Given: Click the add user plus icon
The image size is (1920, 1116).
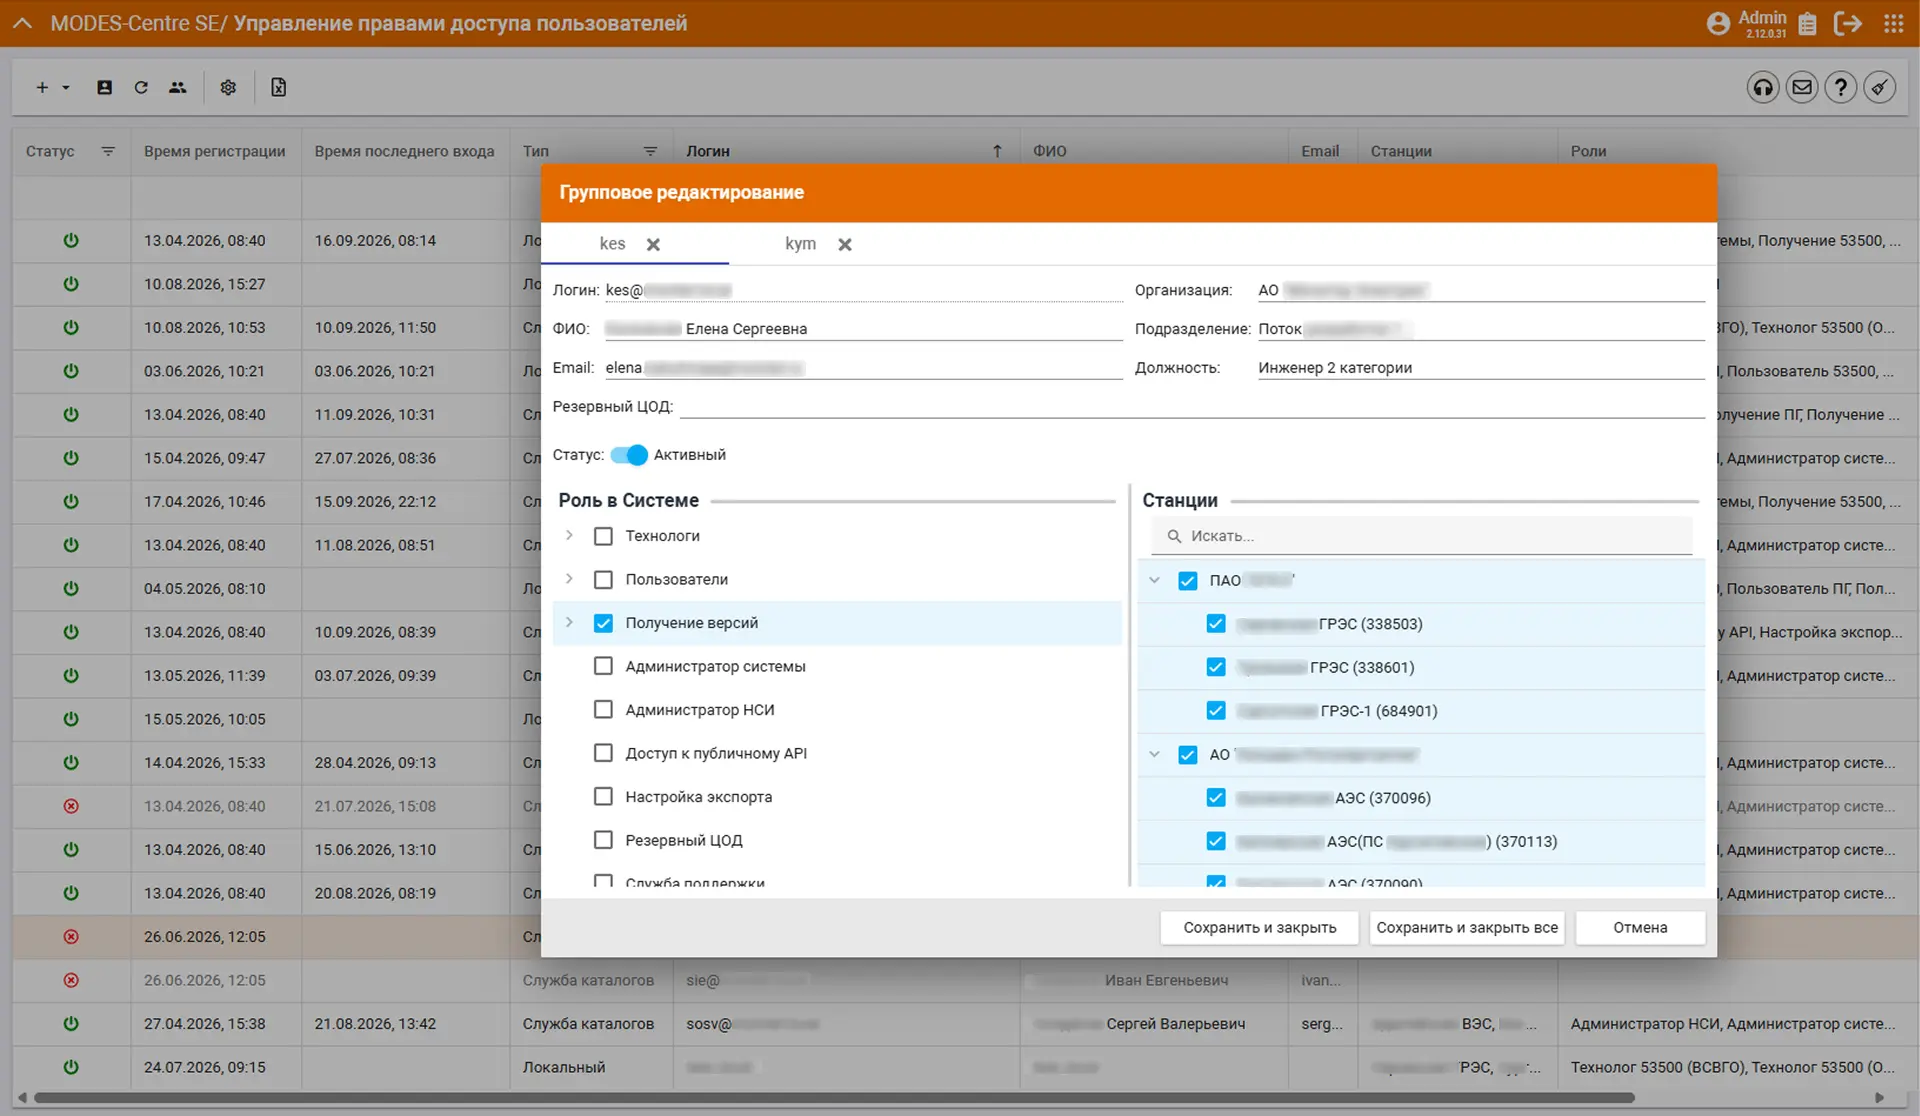Looking at the screenshot, I should [42, 87].
